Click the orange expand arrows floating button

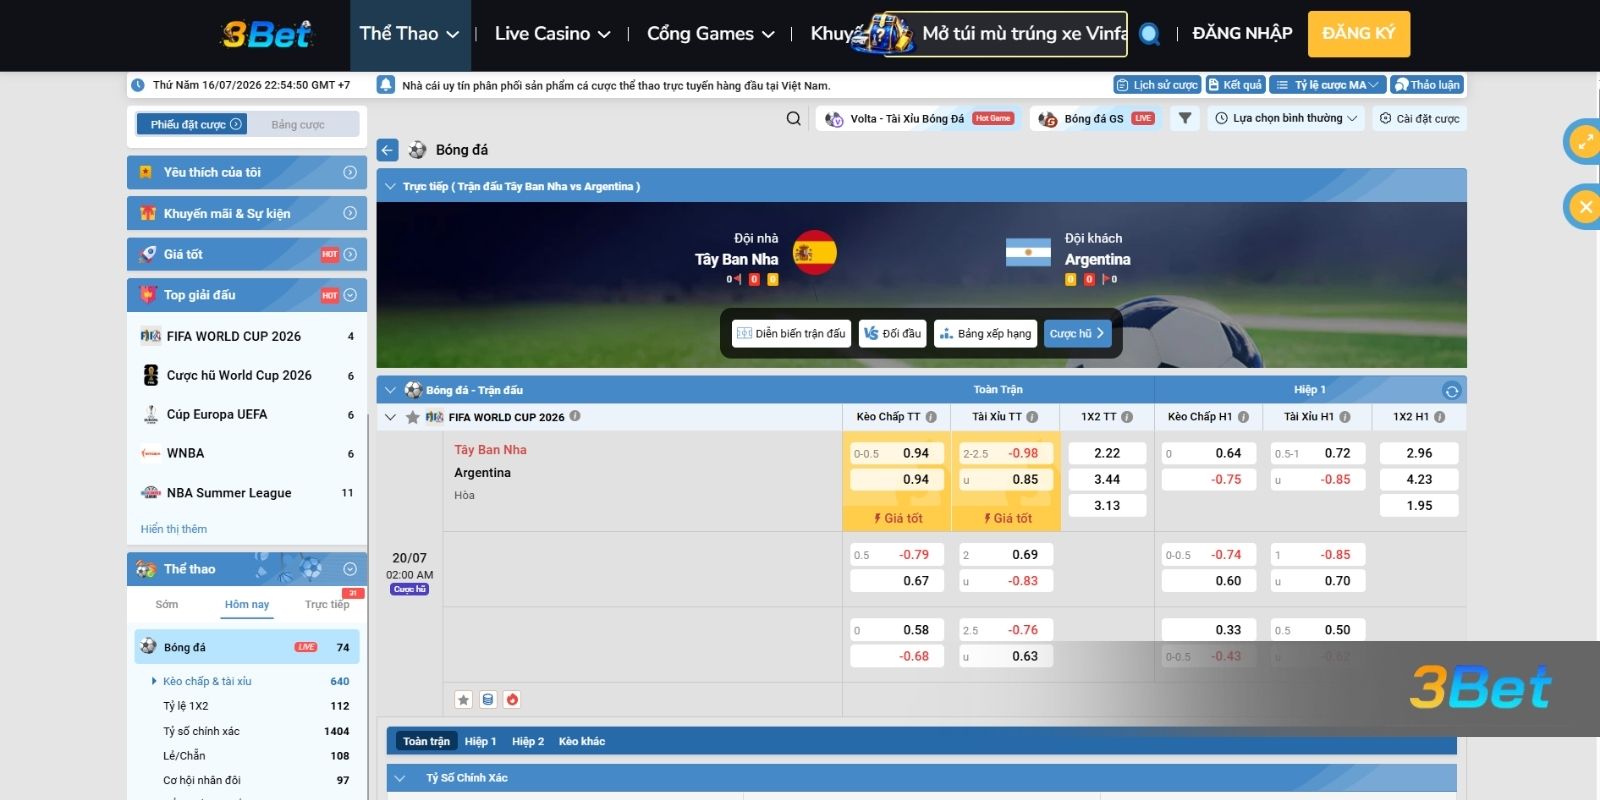1584,142
